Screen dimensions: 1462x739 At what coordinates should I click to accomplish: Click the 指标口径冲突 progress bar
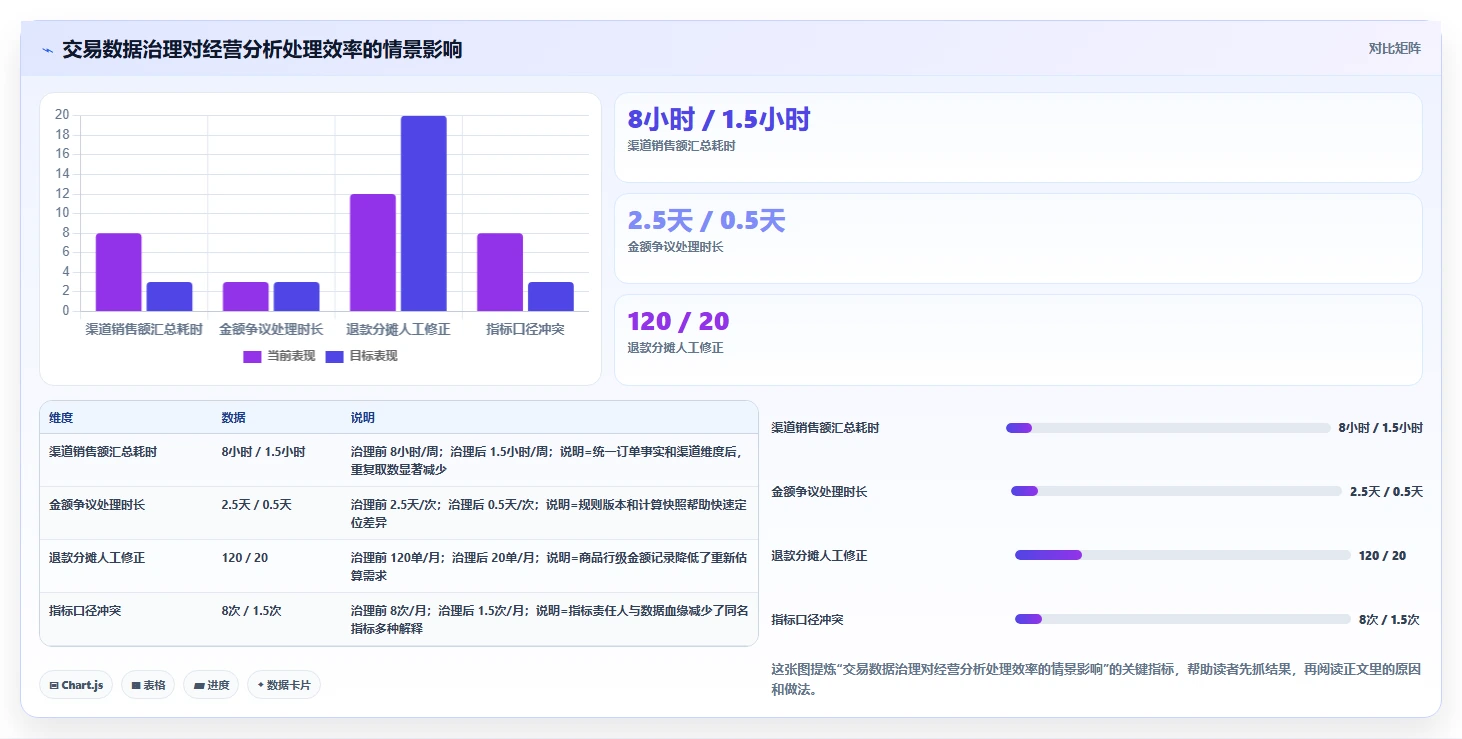(x=1183, y=619)
